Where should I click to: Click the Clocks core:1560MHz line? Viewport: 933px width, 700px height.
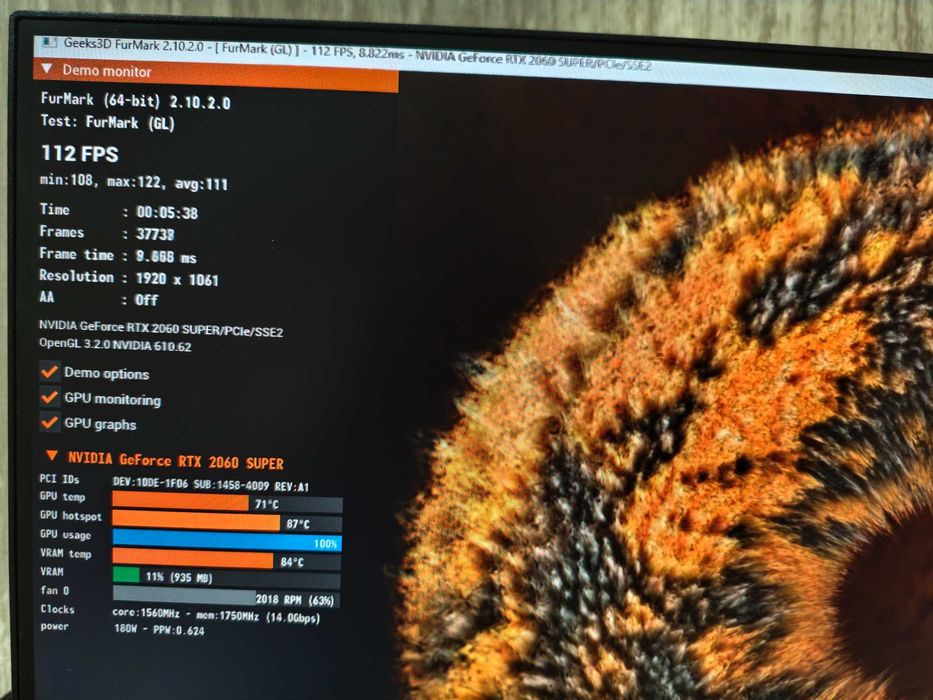[x=180, y=613]
